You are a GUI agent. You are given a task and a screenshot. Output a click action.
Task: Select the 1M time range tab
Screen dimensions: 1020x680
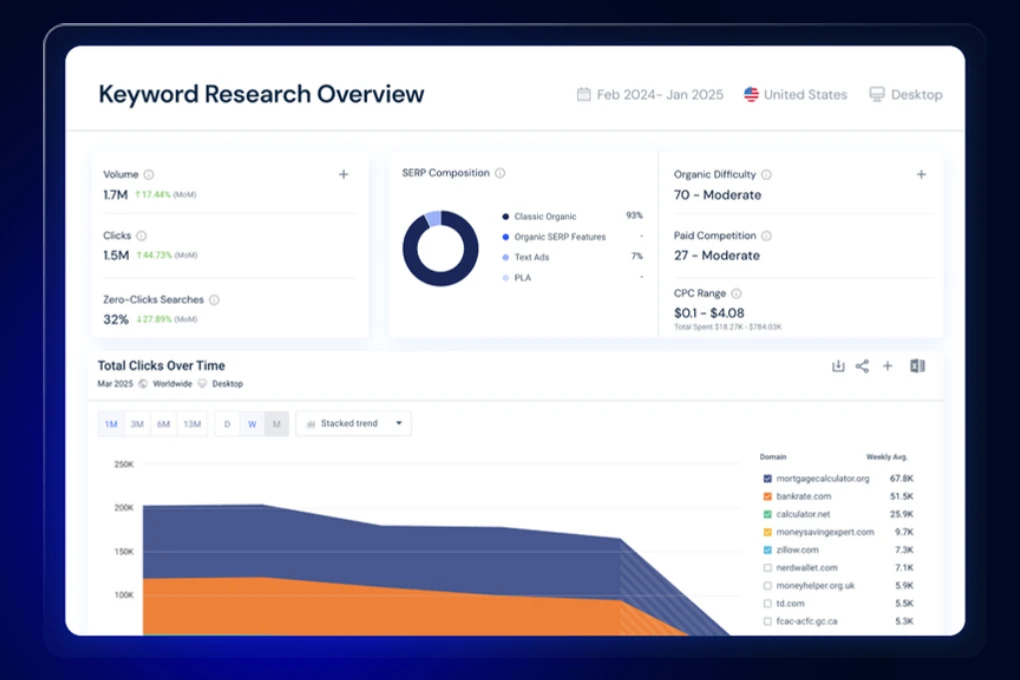[111, 424]
